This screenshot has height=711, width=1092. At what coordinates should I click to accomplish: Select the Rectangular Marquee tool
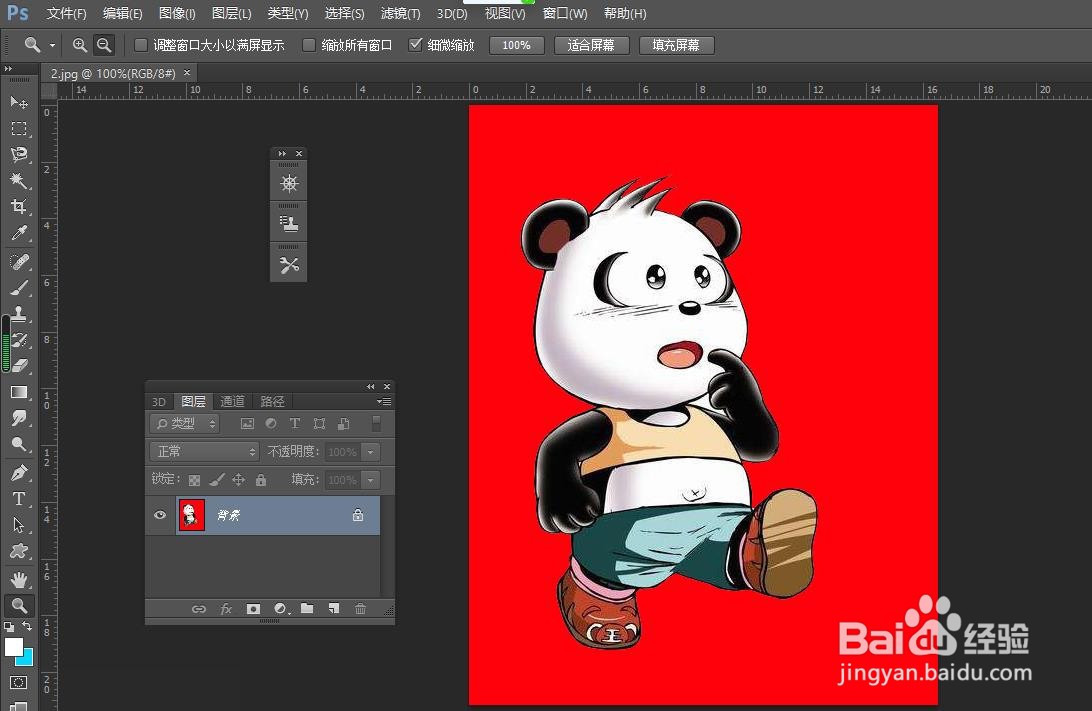19,129
